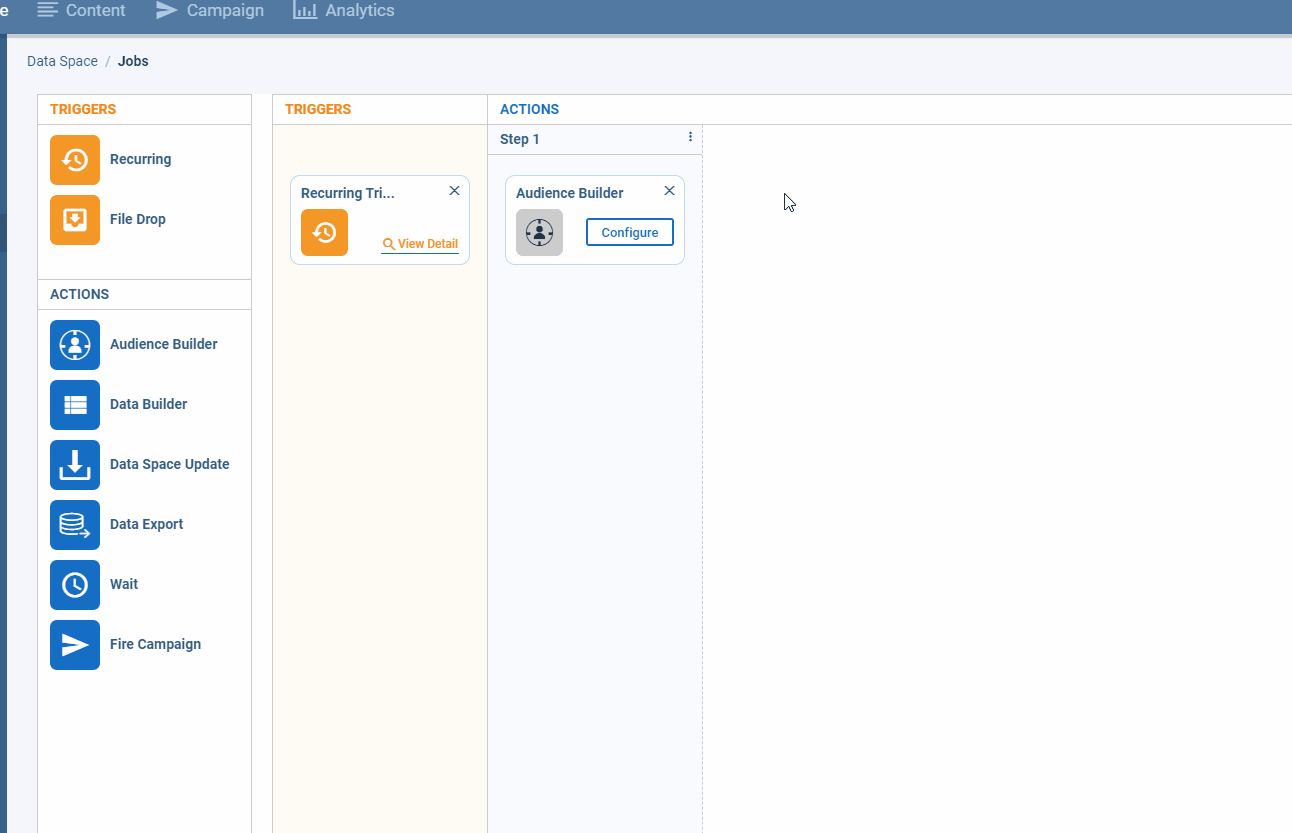Click the Fire Campaign label

click(x=155, y=644)
